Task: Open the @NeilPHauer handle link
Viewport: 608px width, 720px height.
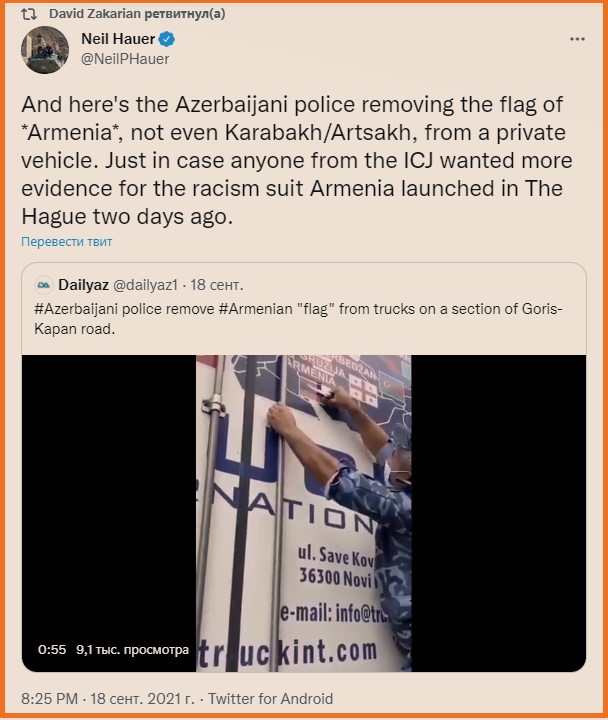Action: coord(125,59)
